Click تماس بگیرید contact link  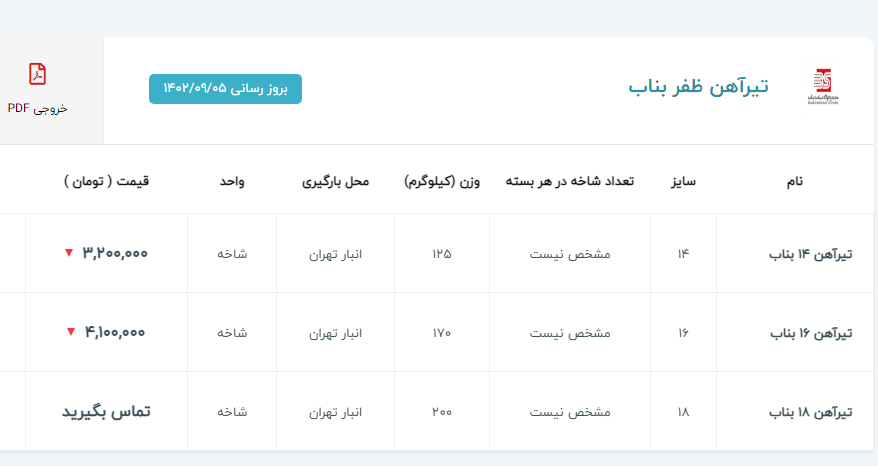(106, 411)
